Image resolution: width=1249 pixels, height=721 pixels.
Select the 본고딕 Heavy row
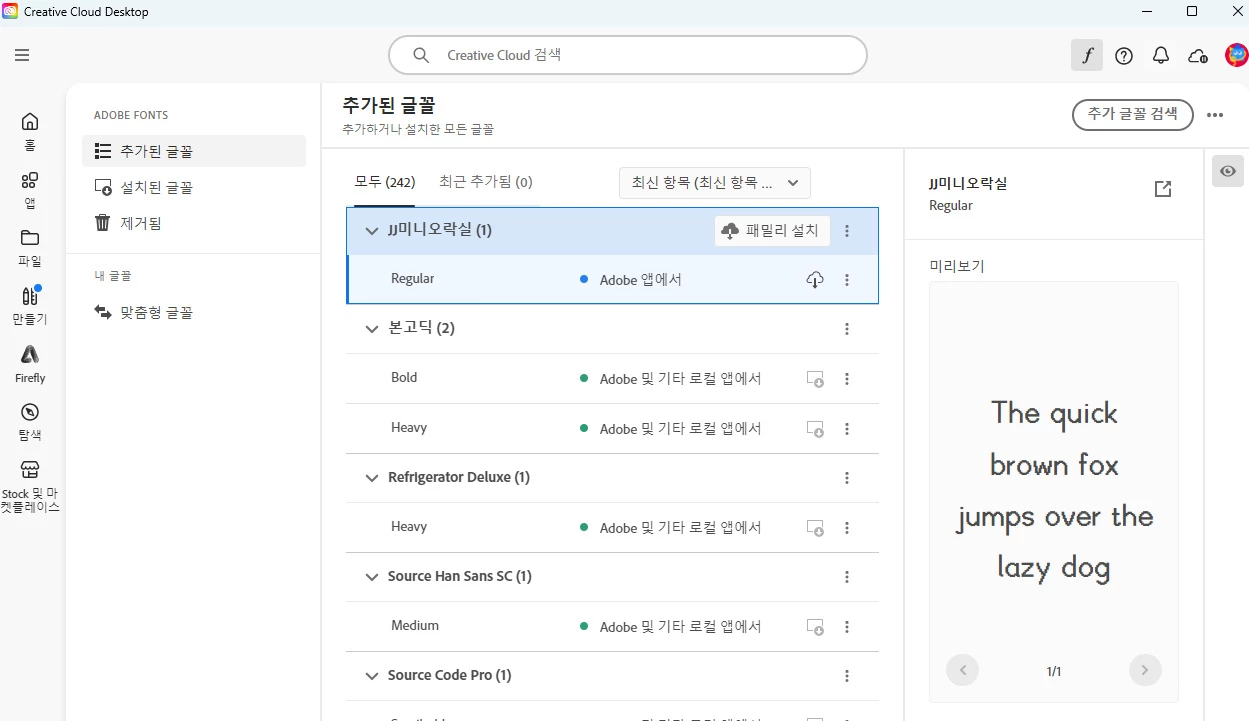(612, 428)
